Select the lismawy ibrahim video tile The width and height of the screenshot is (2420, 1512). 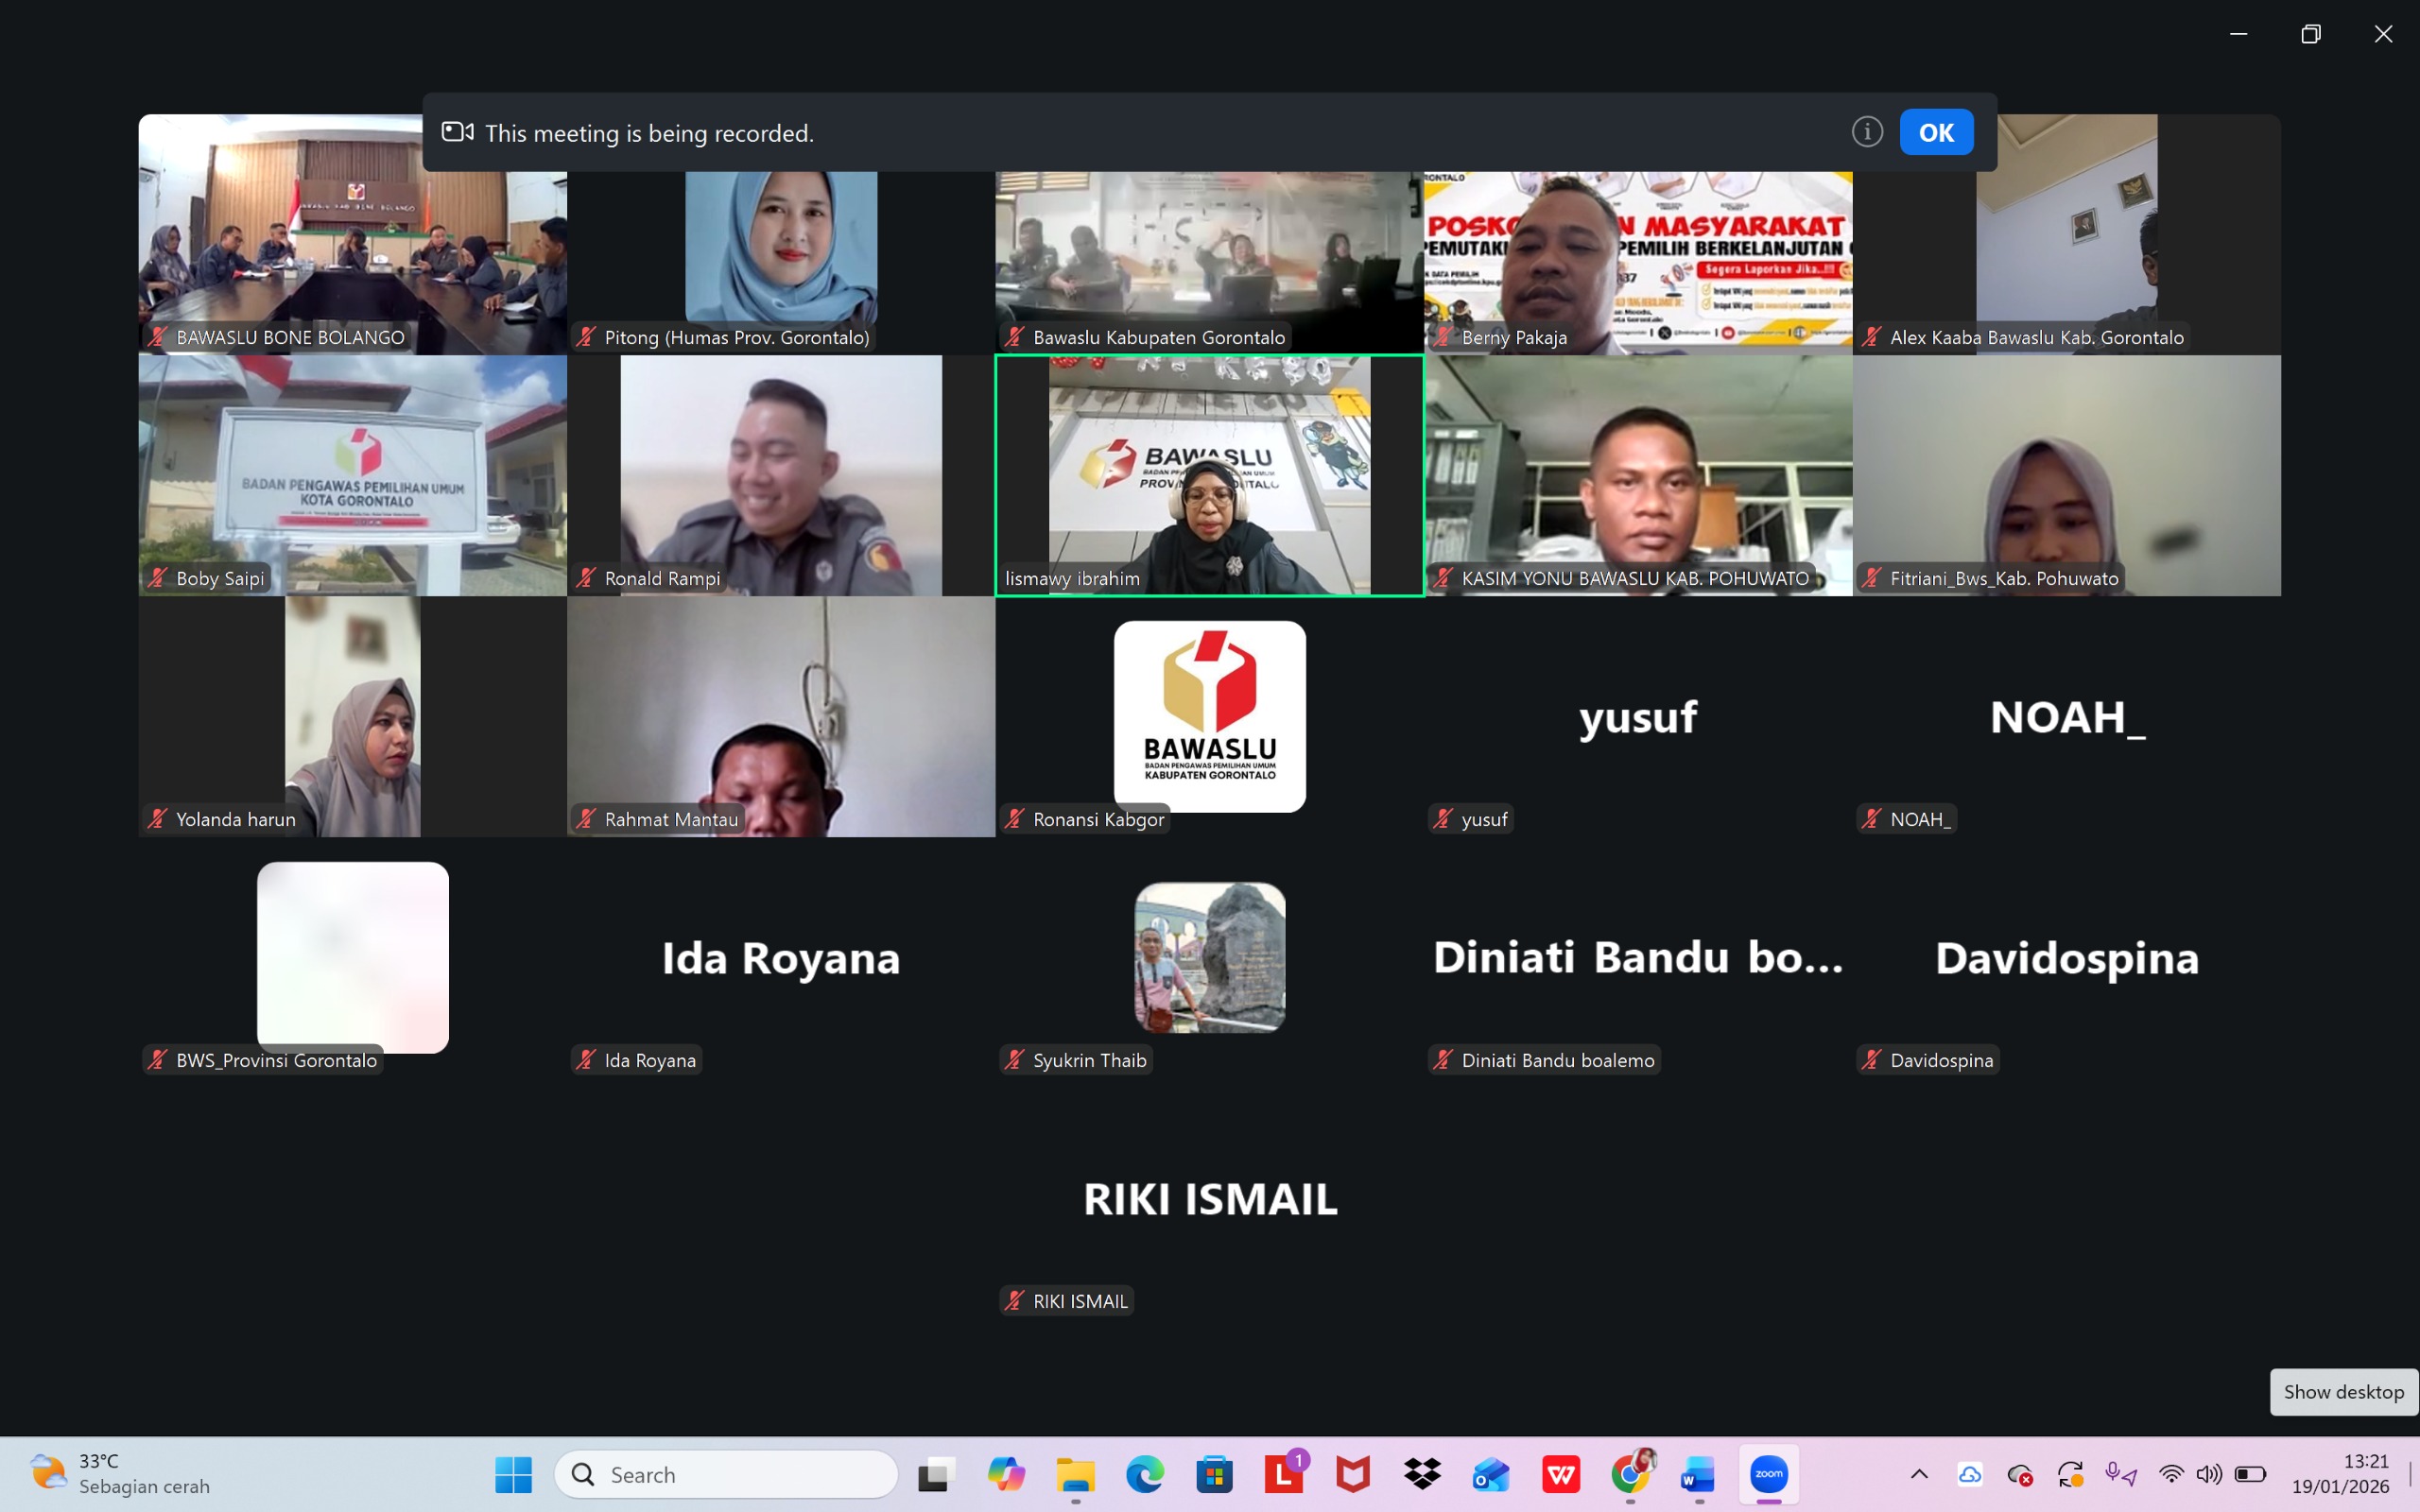(x=1209, y=475)
